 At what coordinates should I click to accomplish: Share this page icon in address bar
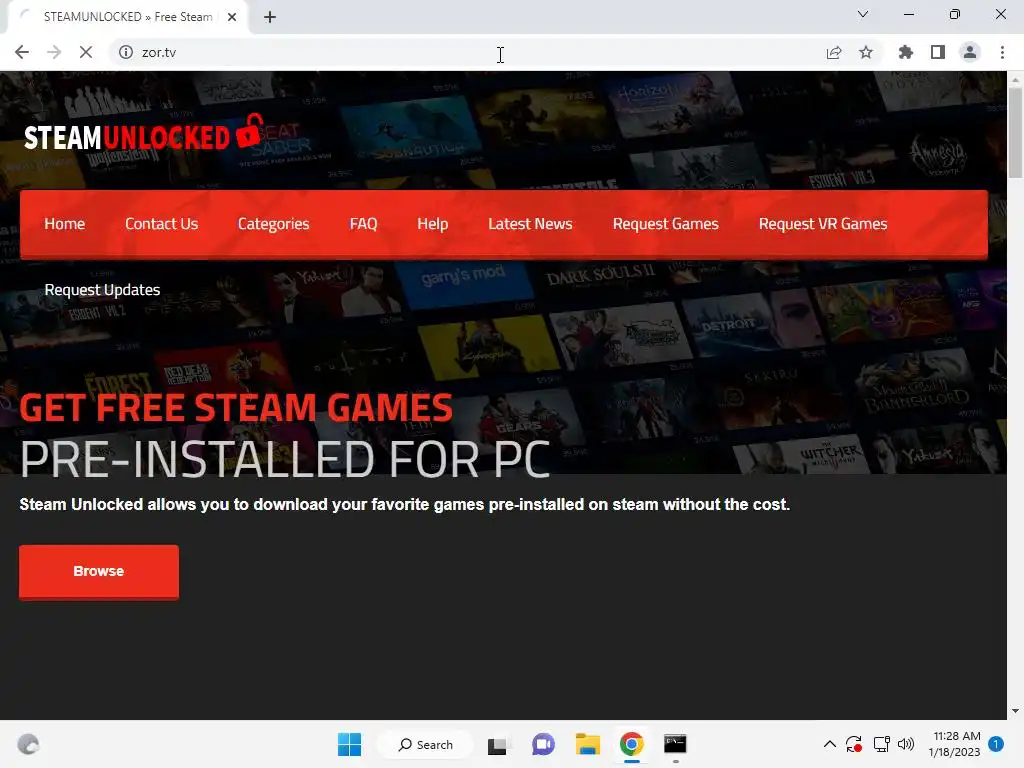[x=834, y=52]
